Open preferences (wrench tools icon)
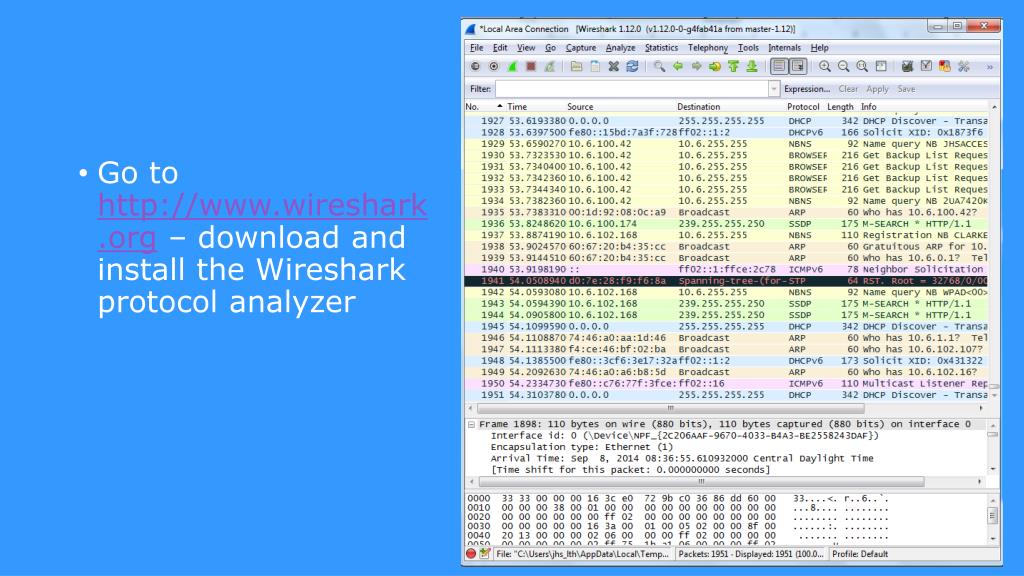This screenshot has height=576, width=1024. (x=963, y=67)
